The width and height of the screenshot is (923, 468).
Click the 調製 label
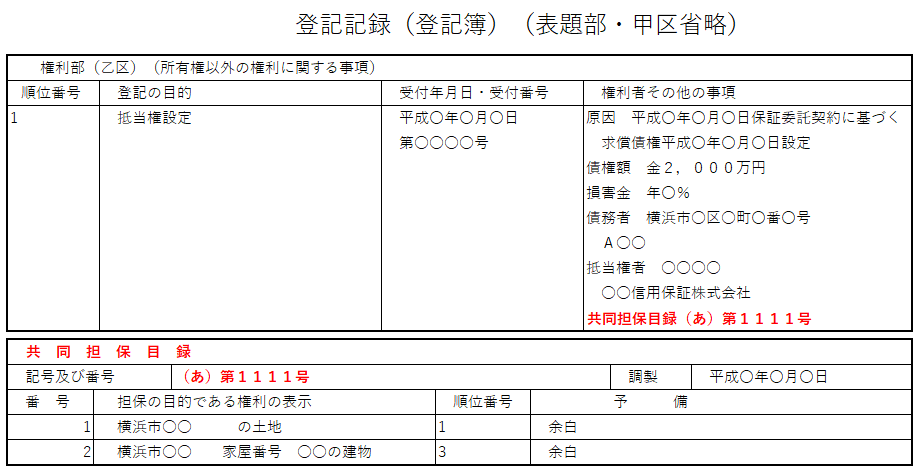coord(643,377)
